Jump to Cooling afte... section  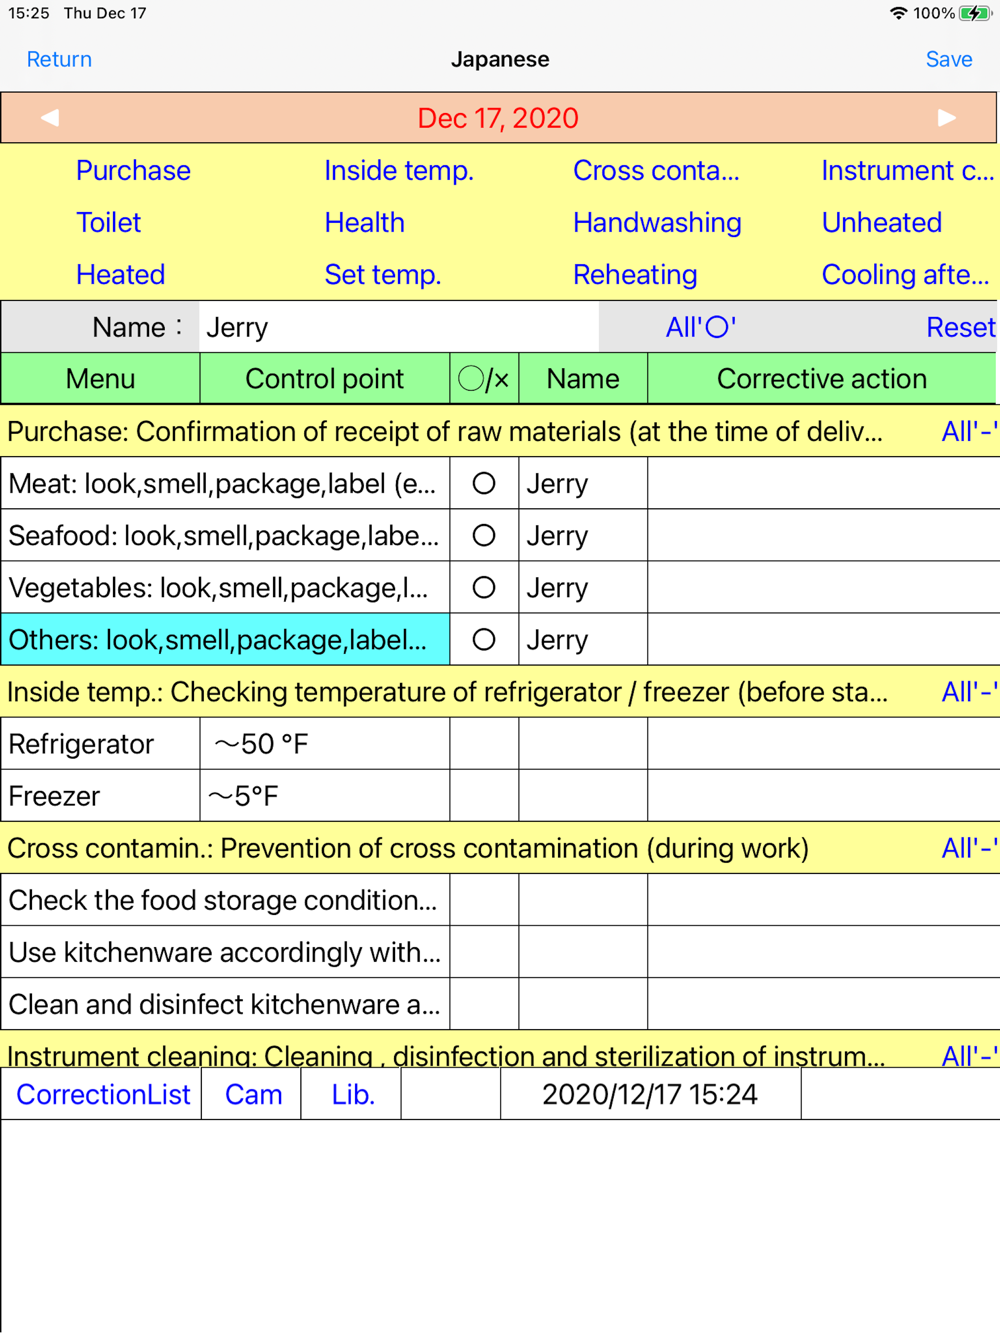click(905, 274)
